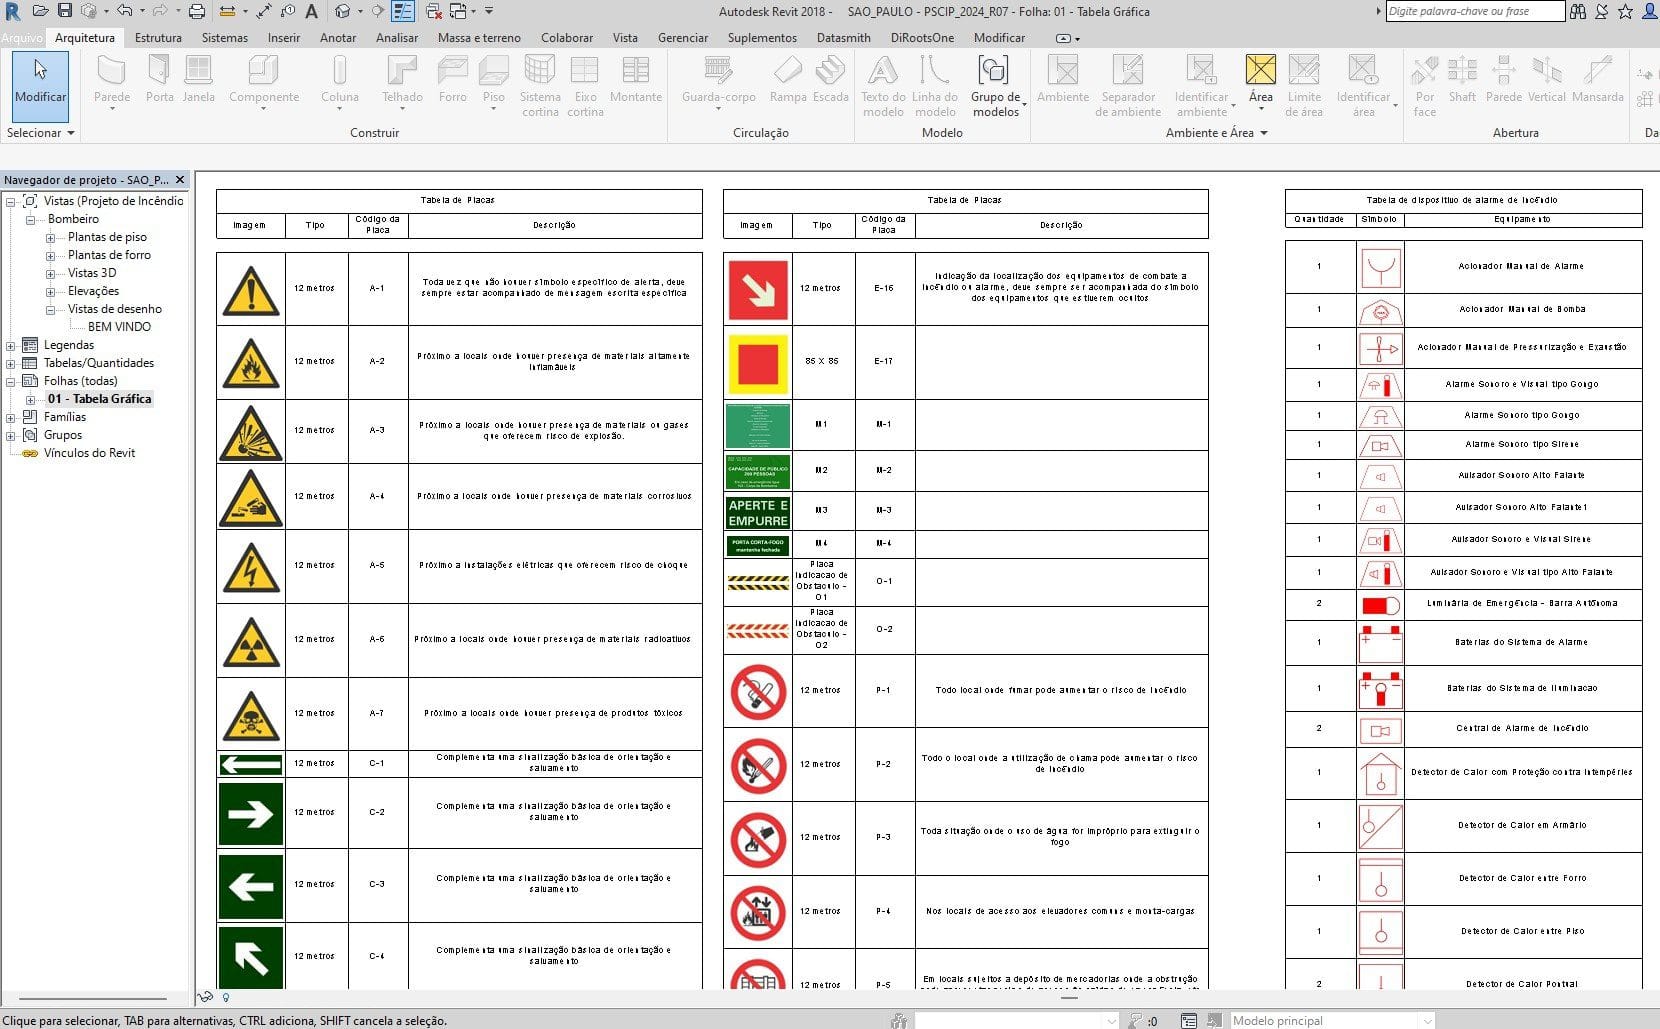Click the Text 'A' icon in quick access toolbar

pos(312,11)
